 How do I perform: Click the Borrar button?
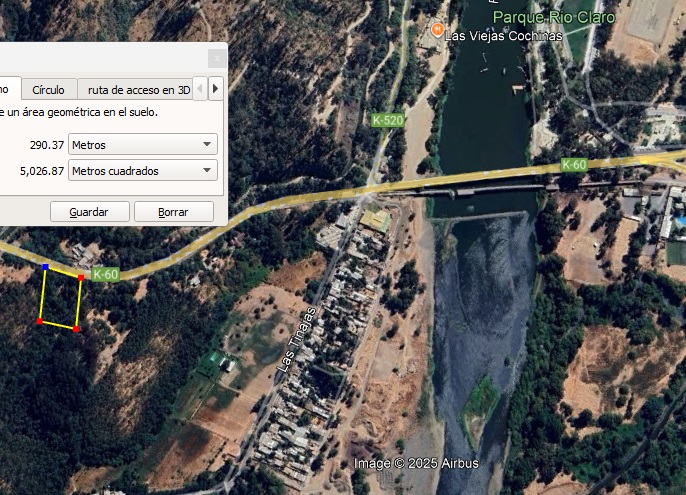click(x=174, y=212)
